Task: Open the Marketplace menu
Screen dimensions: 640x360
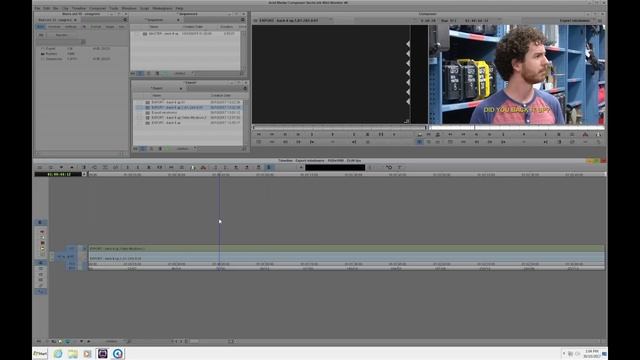Action: tap(162, 8)
